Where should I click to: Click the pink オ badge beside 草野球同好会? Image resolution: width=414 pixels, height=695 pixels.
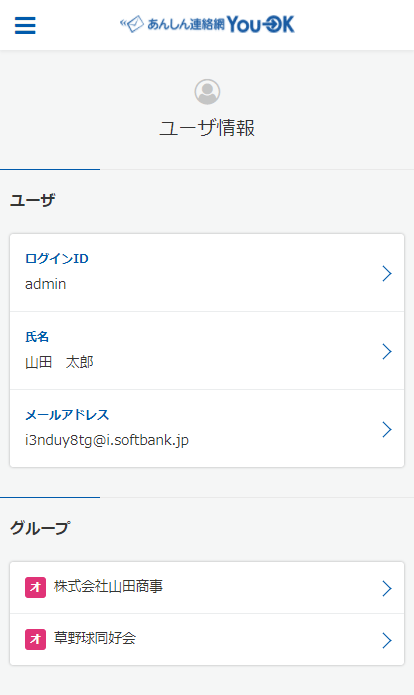[x=35, y=639]
